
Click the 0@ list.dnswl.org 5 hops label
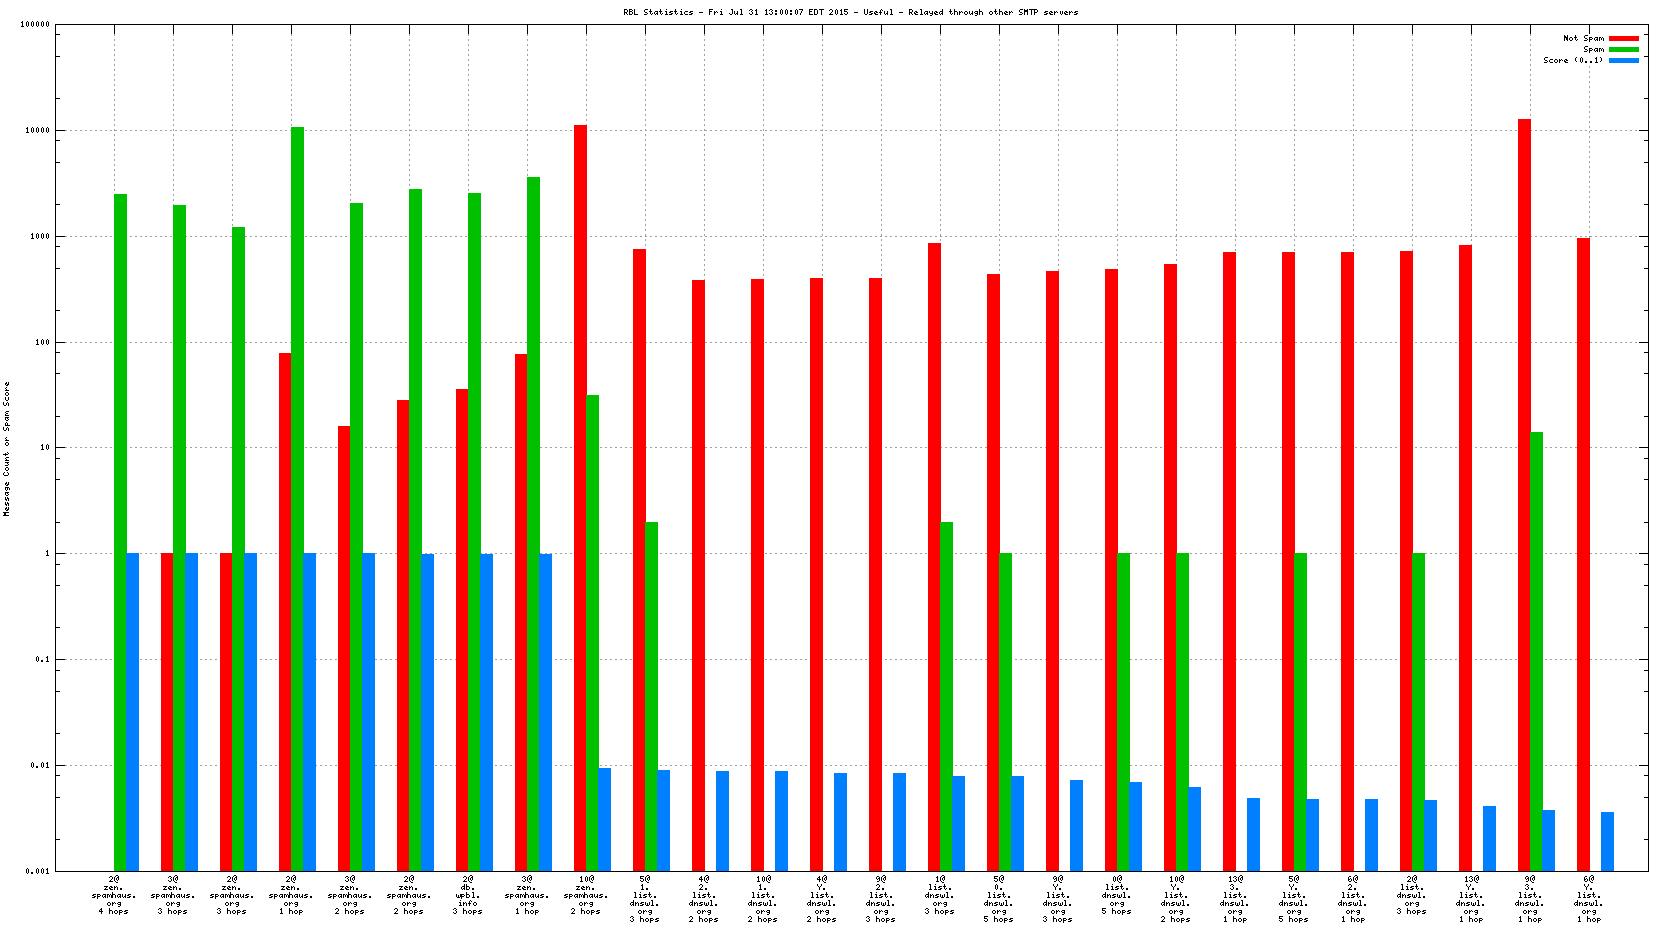click(x=1117, y=895)
